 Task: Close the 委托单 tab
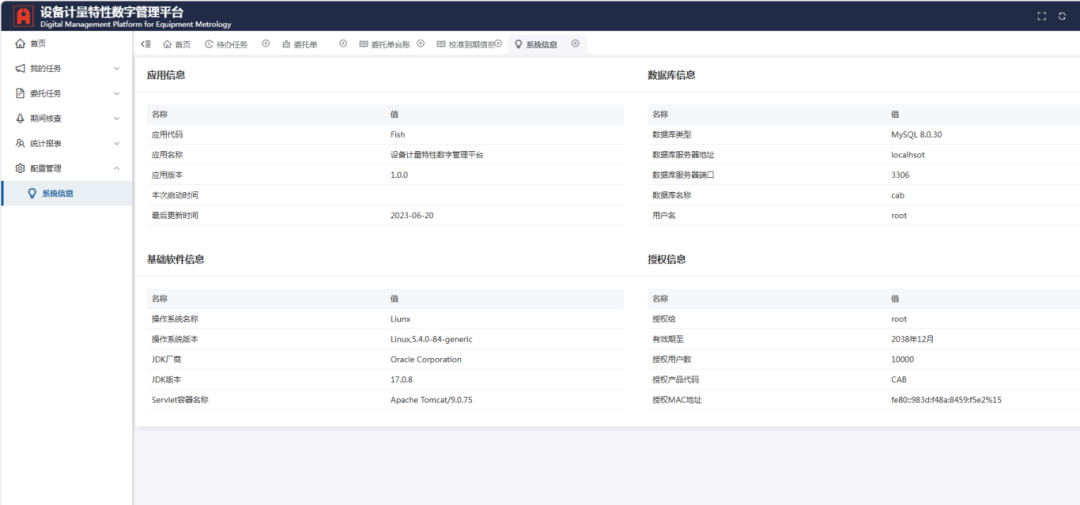(x=343, y=44)
